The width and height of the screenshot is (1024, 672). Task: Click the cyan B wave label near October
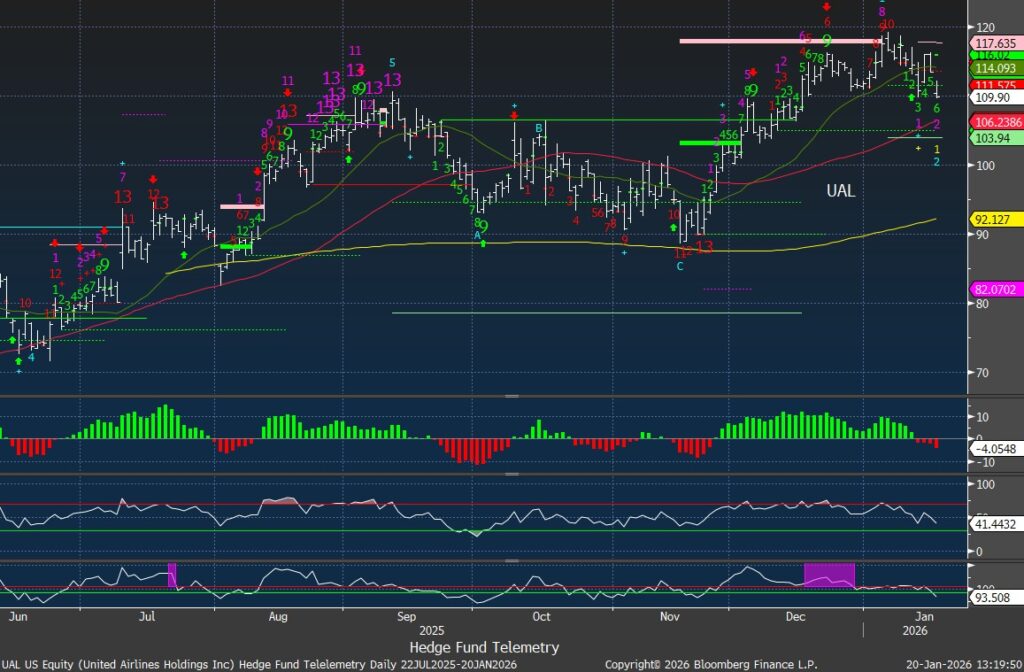click(x=538, y=127)
